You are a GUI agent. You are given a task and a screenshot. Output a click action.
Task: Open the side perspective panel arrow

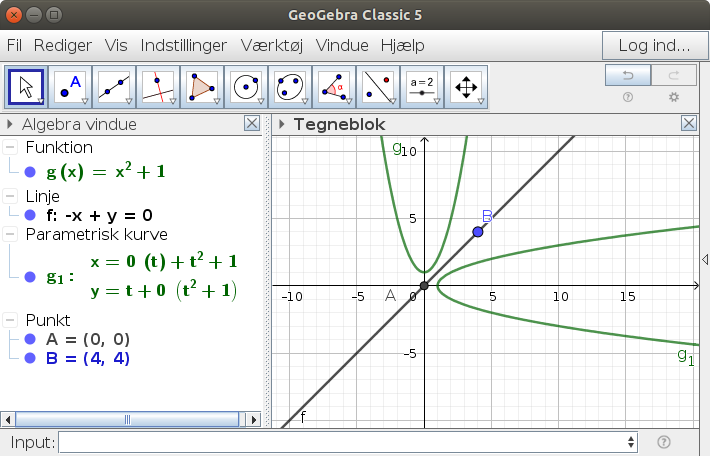point(705,259)
